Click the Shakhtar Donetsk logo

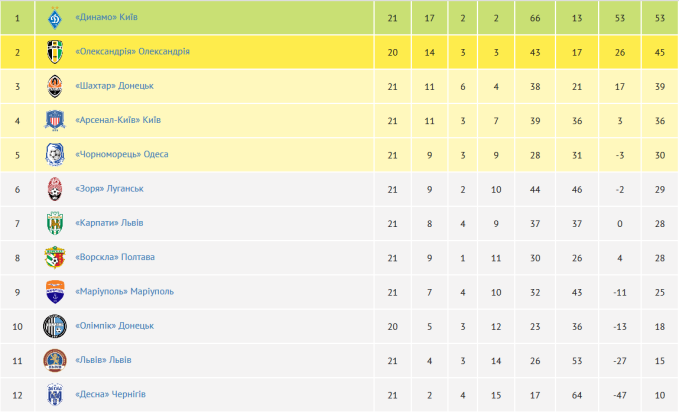(x=54, y=86)
